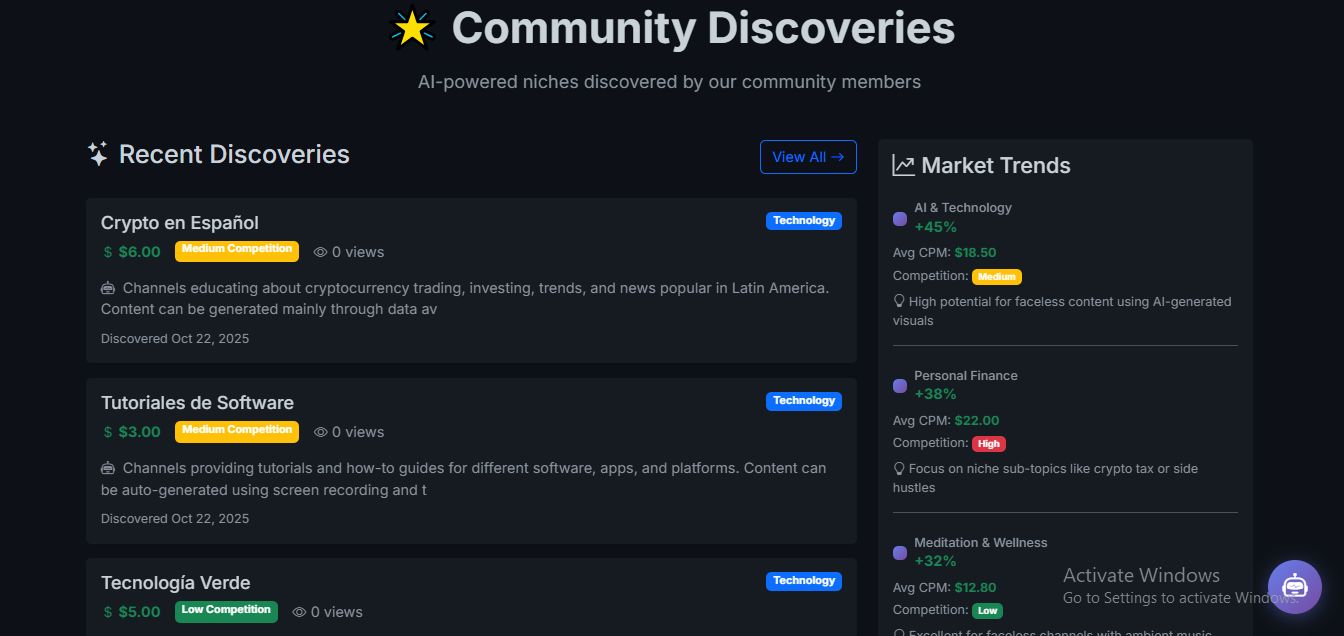The height and width of the screenshot is (636, 1344).
Task: Click the $3.00 price on Tutoriales de Software
Action: click(139, 432)
